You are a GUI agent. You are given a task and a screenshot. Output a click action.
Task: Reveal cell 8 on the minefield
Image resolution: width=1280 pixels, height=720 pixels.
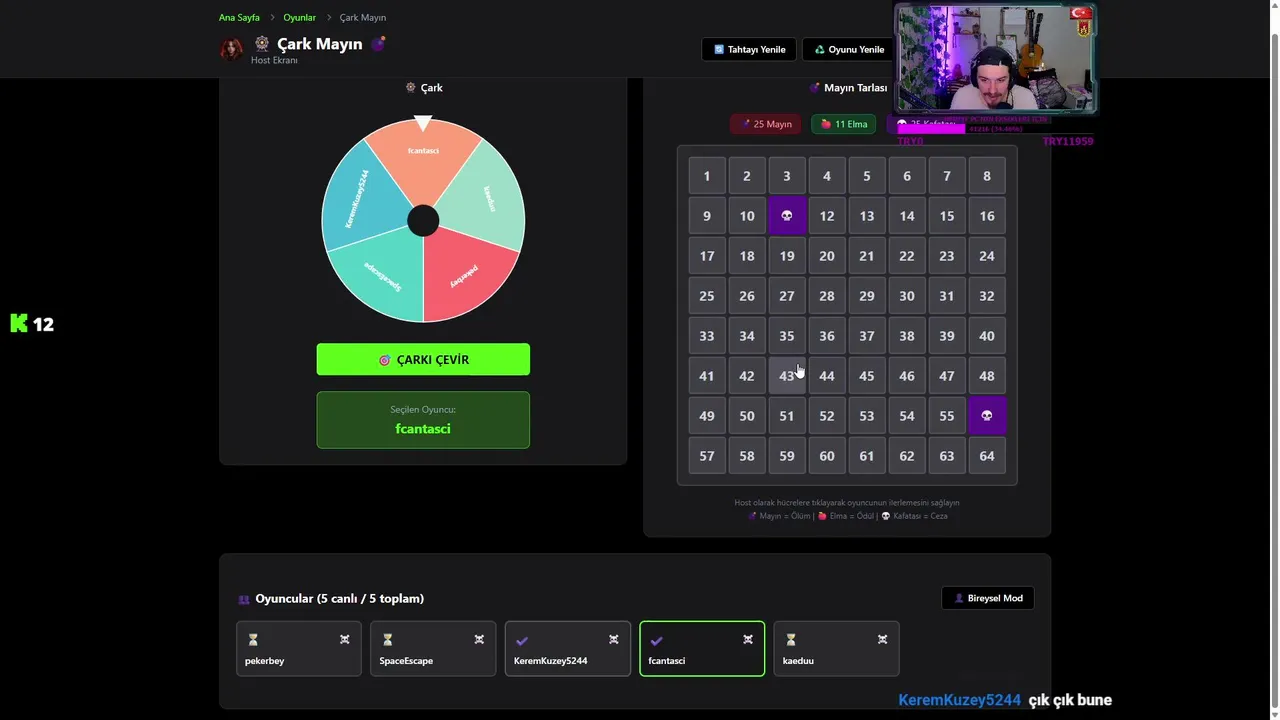coord(987,176)
